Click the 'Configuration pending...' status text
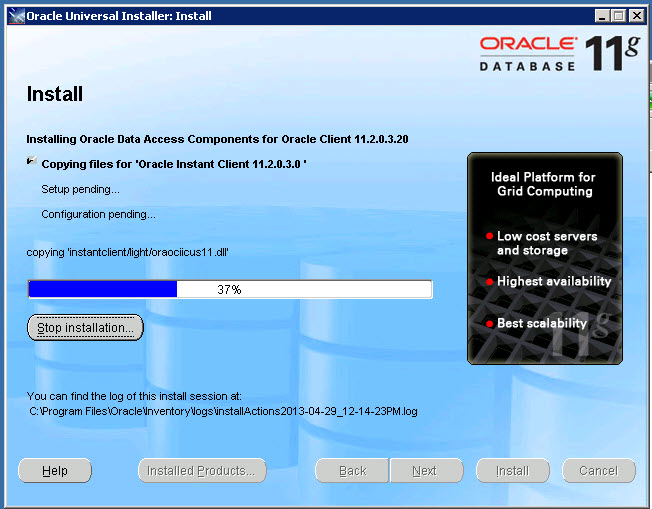Screen dimensions: 652x509 point(98,215)
